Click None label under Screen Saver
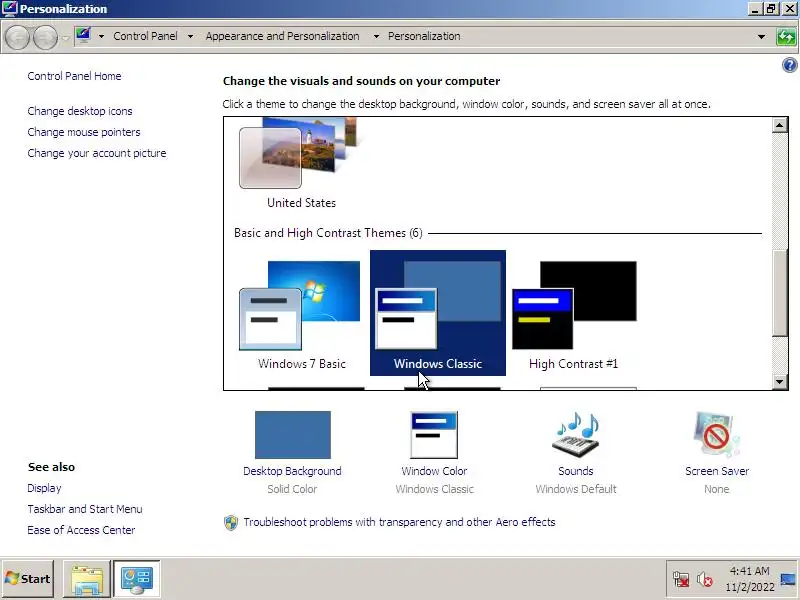The width and height of the screenshot is (800, 600). pyautogui.click(x=717, y=489)
